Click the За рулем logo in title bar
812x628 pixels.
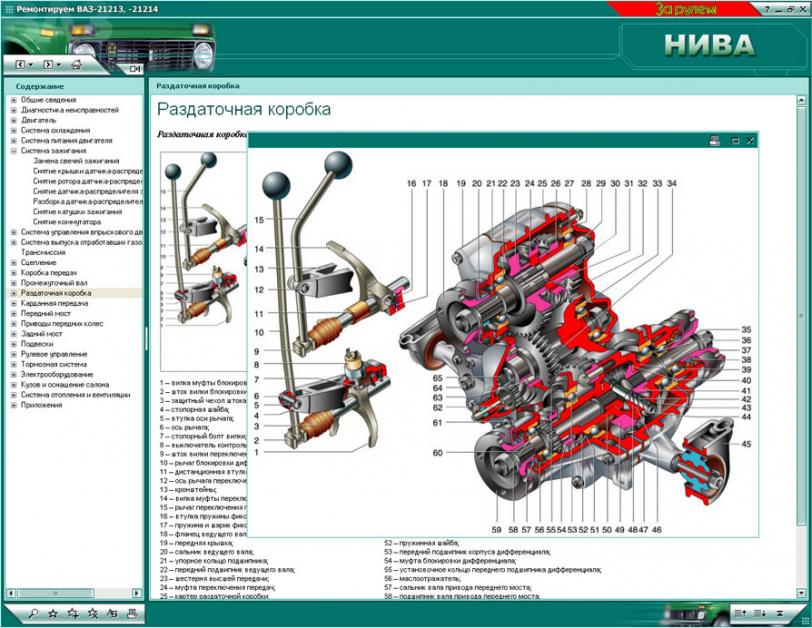point(686,9)
